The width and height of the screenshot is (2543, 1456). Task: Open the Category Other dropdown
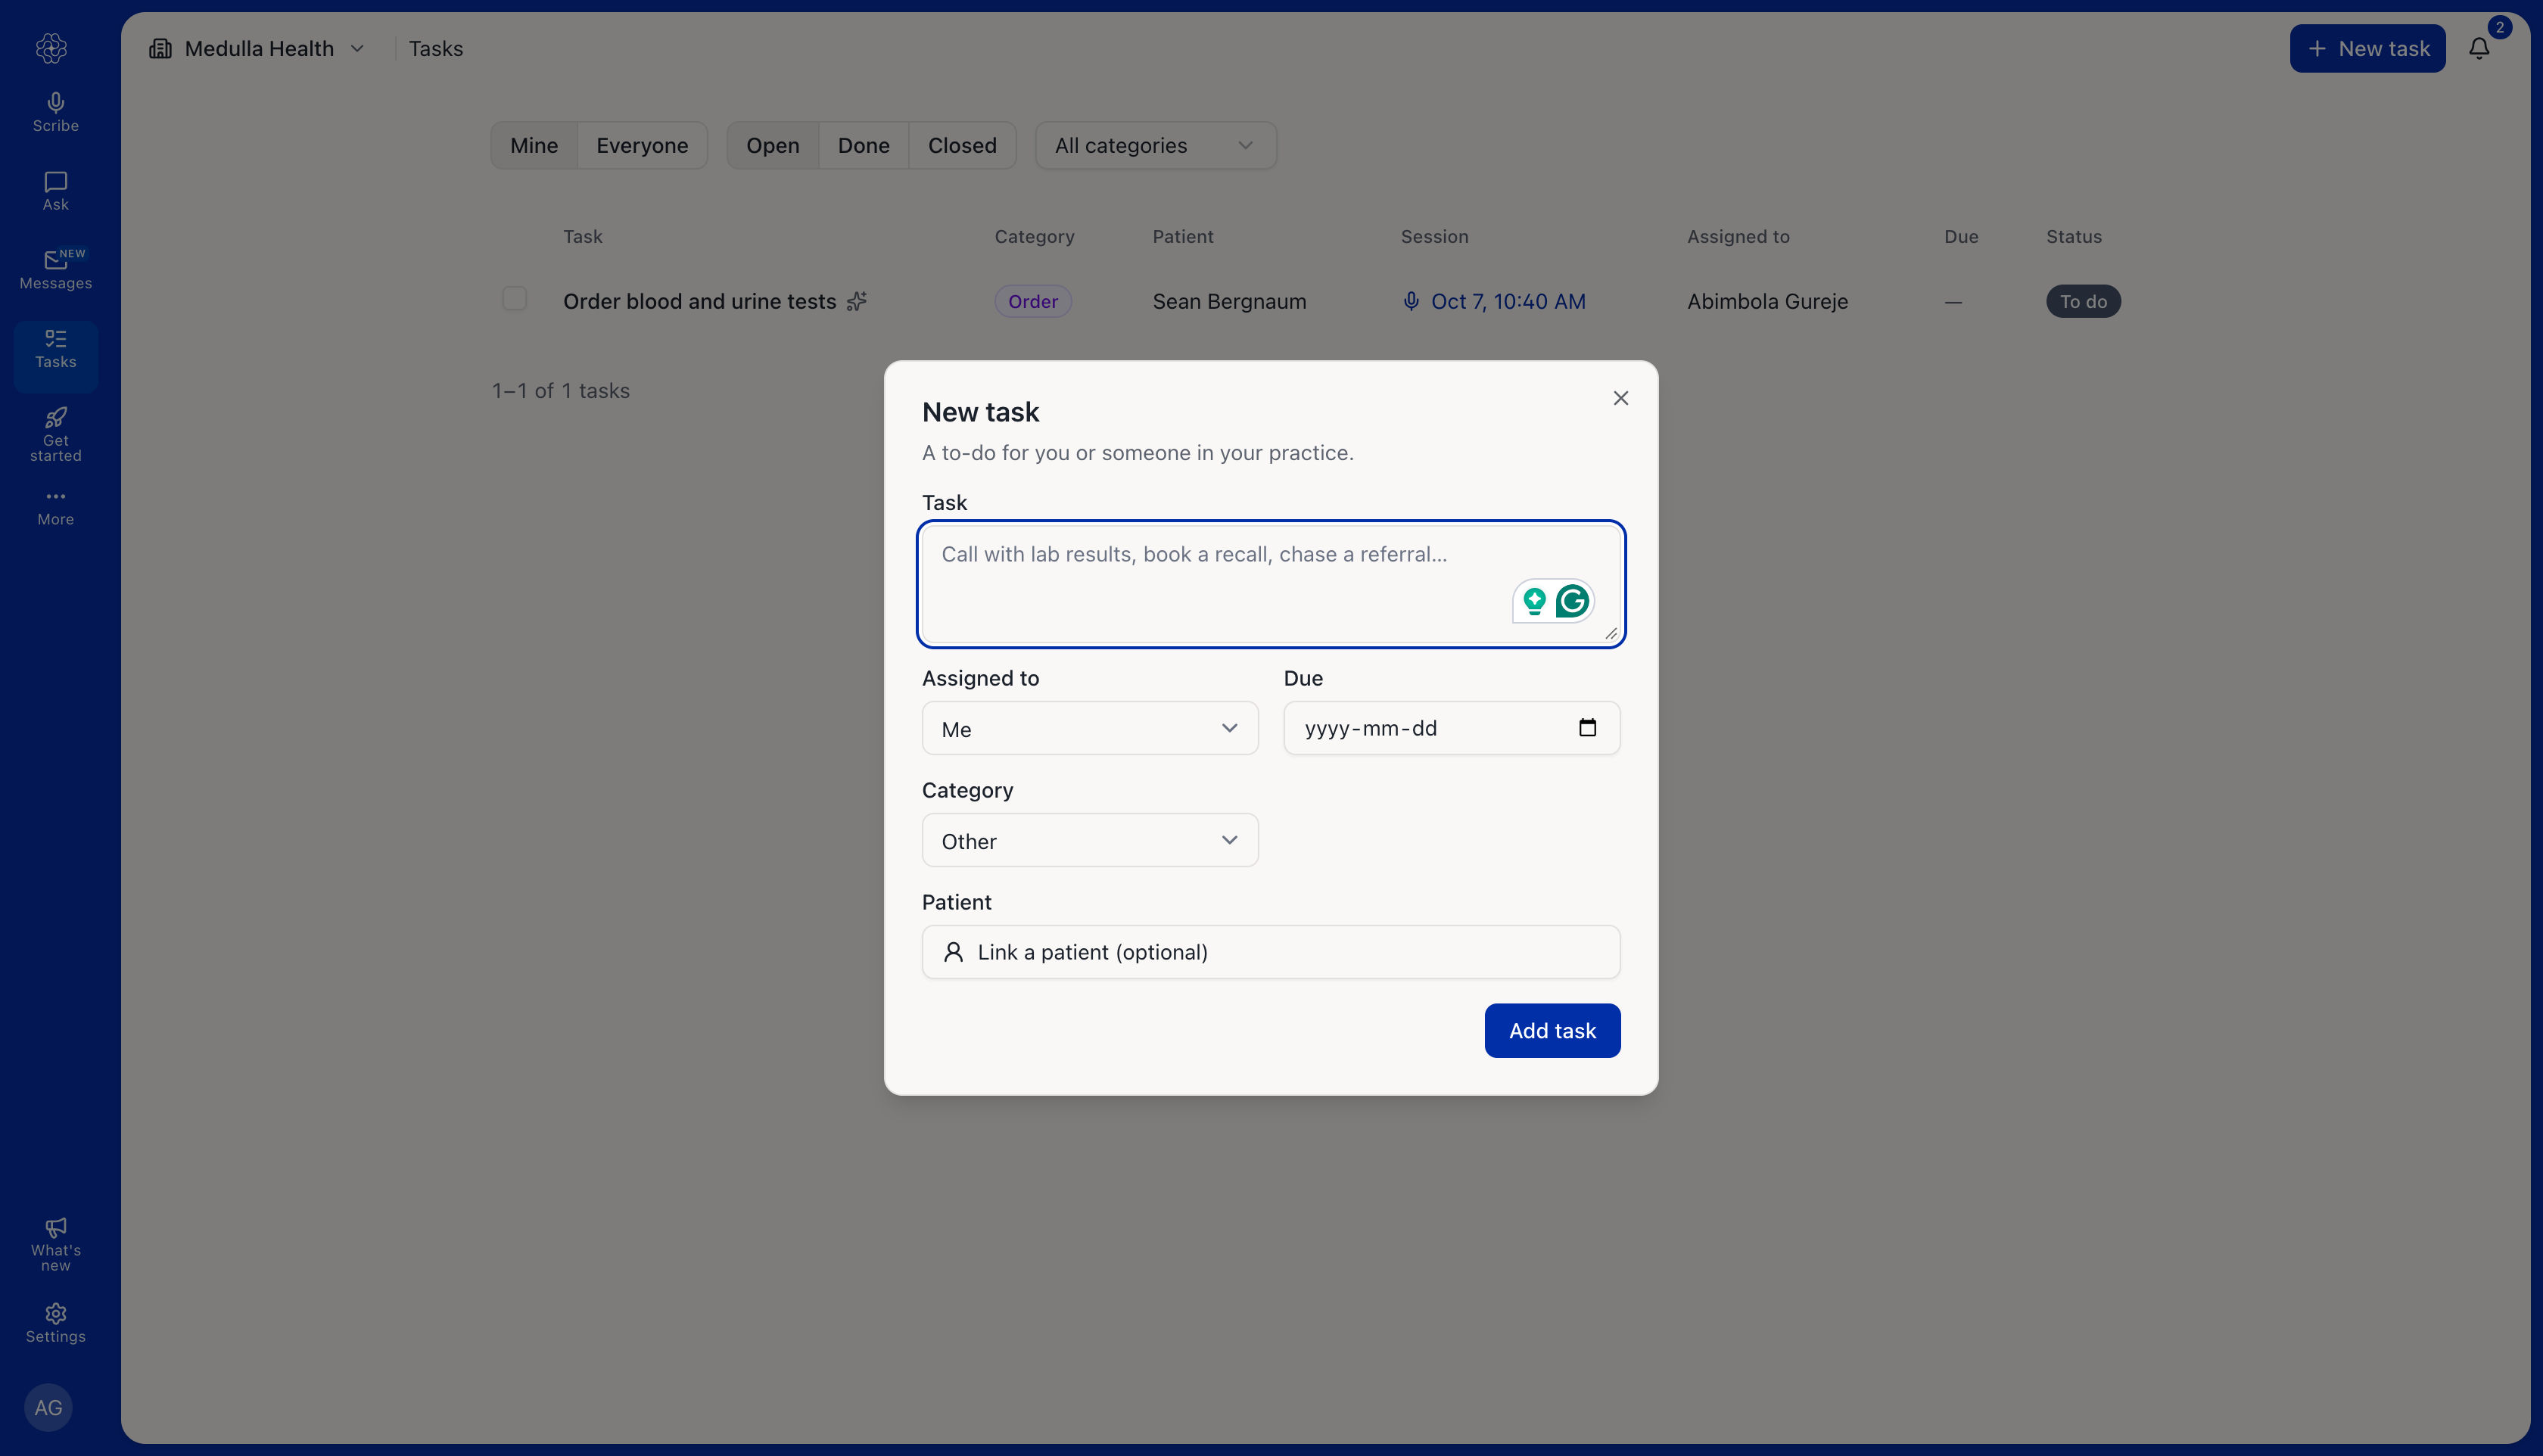click(1089, 840)
